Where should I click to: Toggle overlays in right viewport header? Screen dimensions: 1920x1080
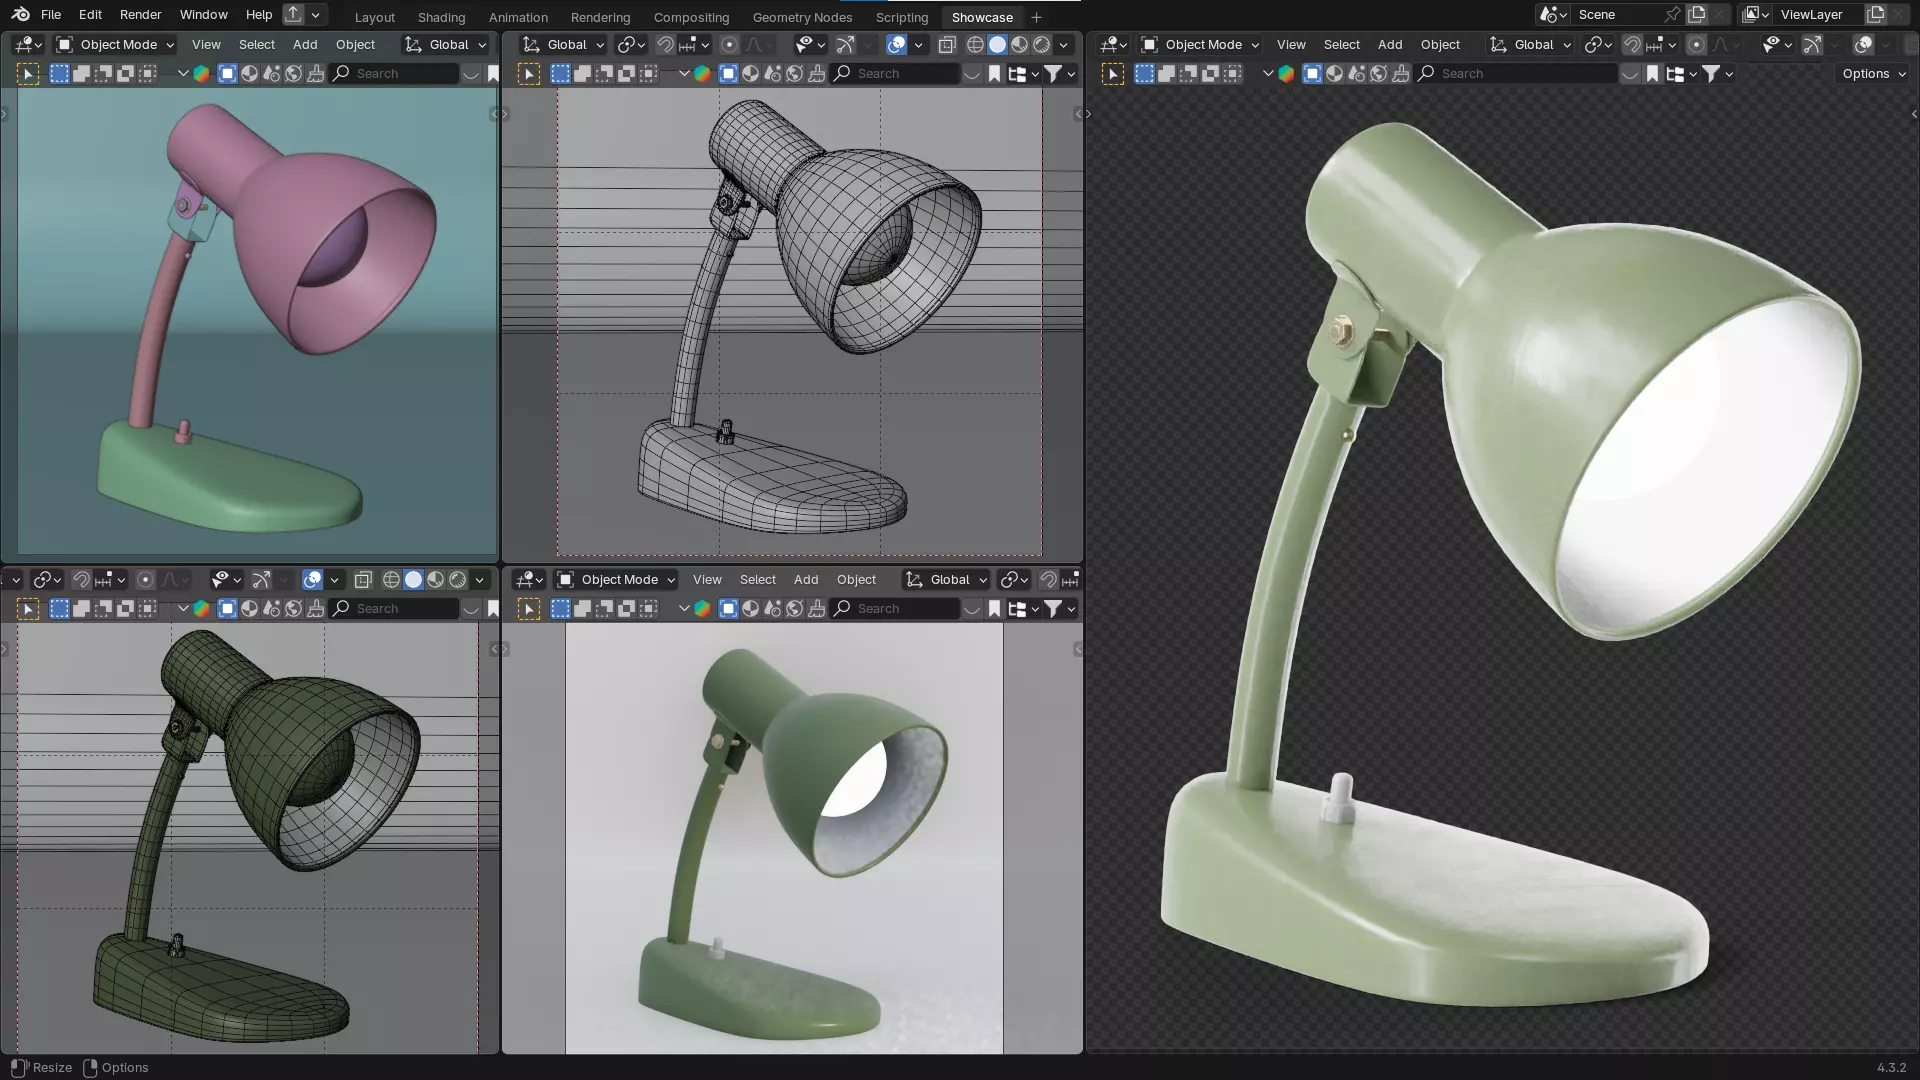pyautogui.click(x=1863, y=44)
